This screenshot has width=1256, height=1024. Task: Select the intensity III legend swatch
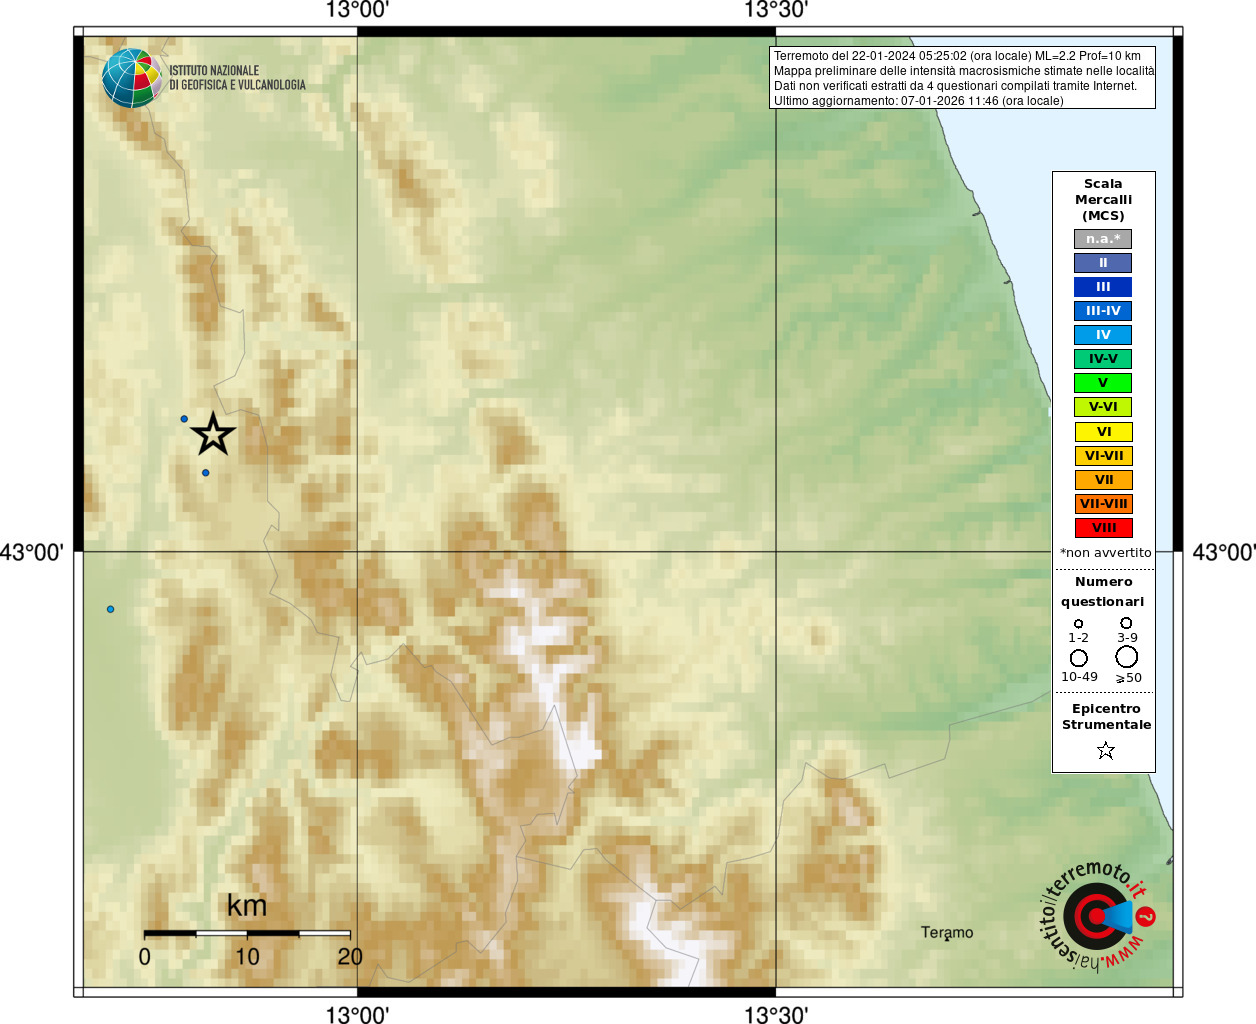coord(1103,287)
